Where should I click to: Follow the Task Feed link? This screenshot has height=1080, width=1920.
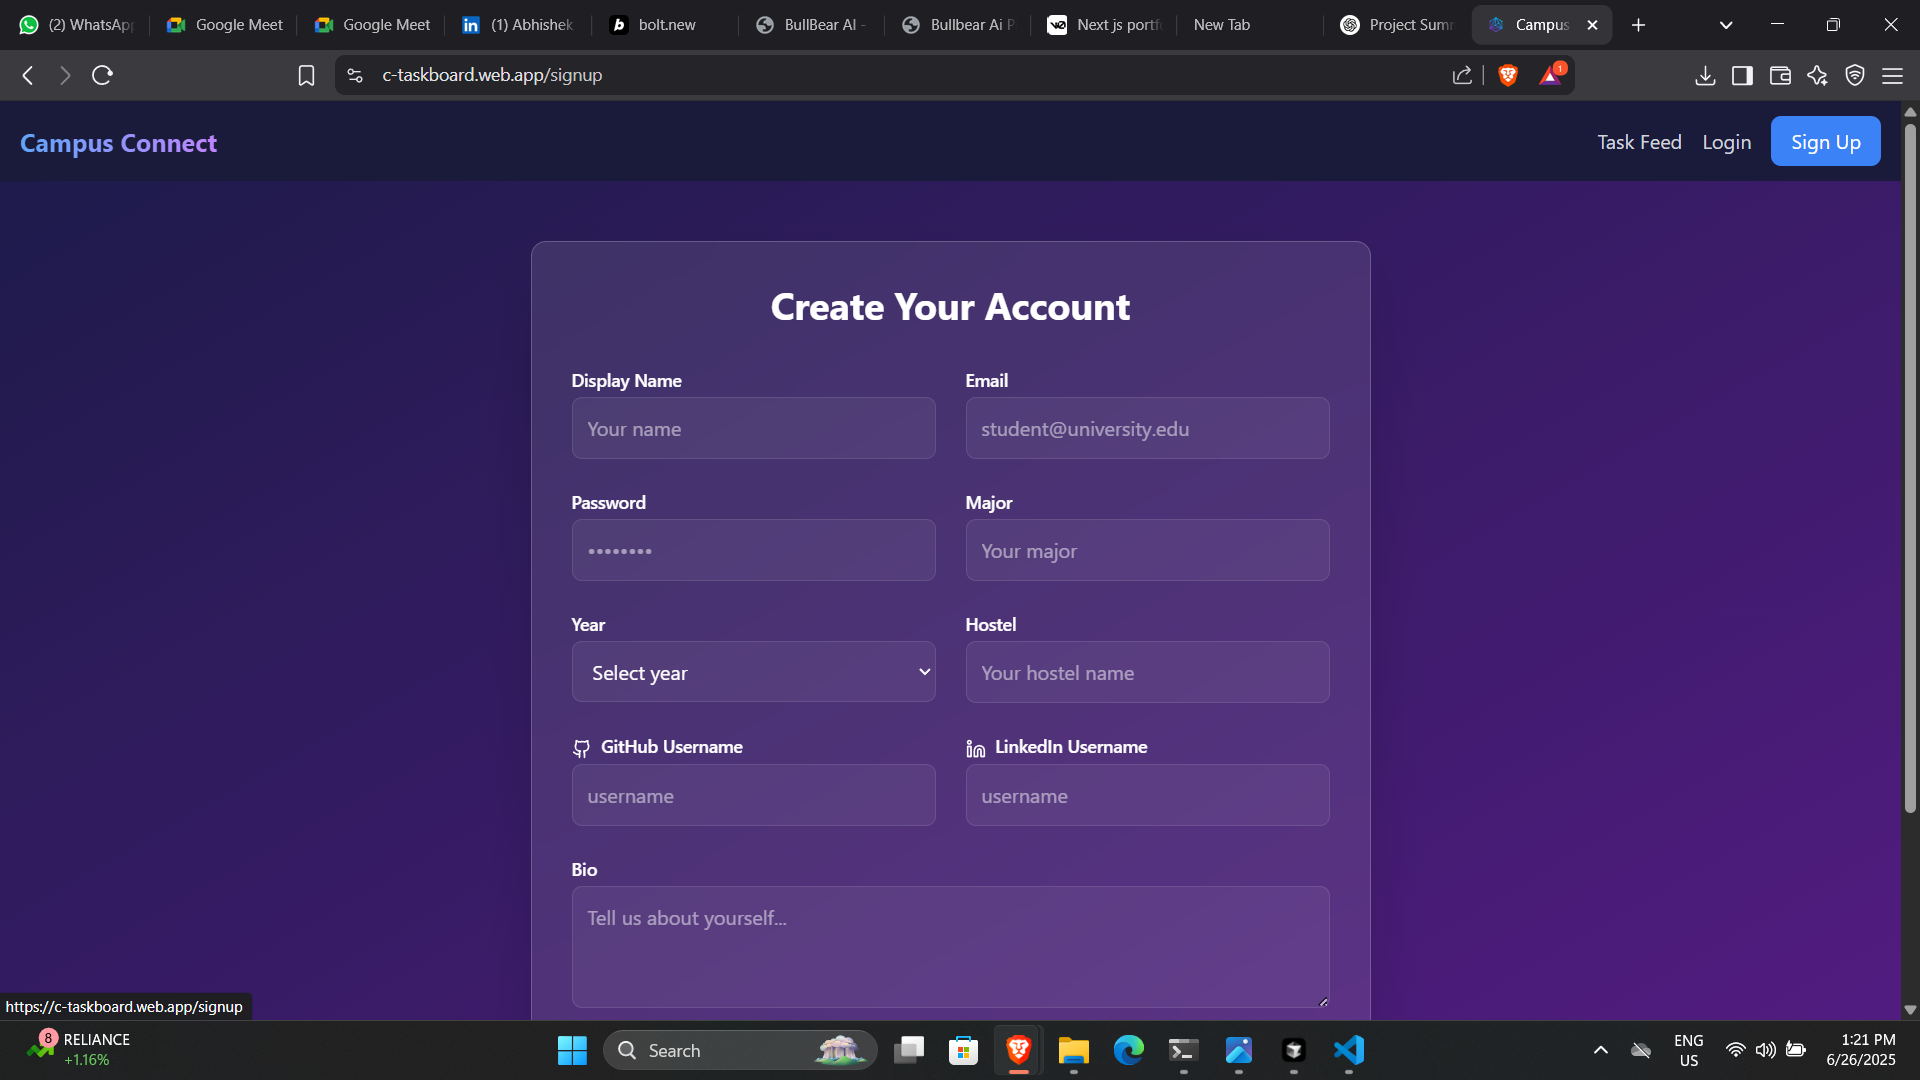point(1639,142)
